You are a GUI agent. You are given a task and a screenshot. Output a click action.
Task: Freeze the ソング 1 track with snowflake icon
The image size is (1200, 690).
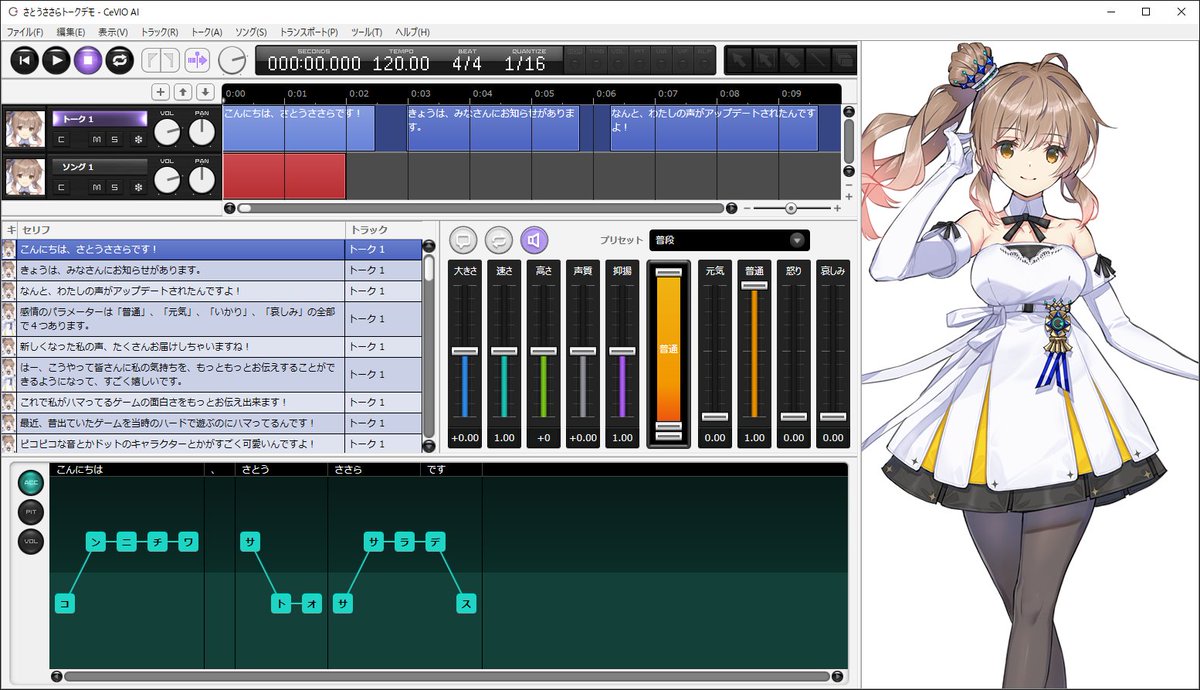(x=139, y=187)
